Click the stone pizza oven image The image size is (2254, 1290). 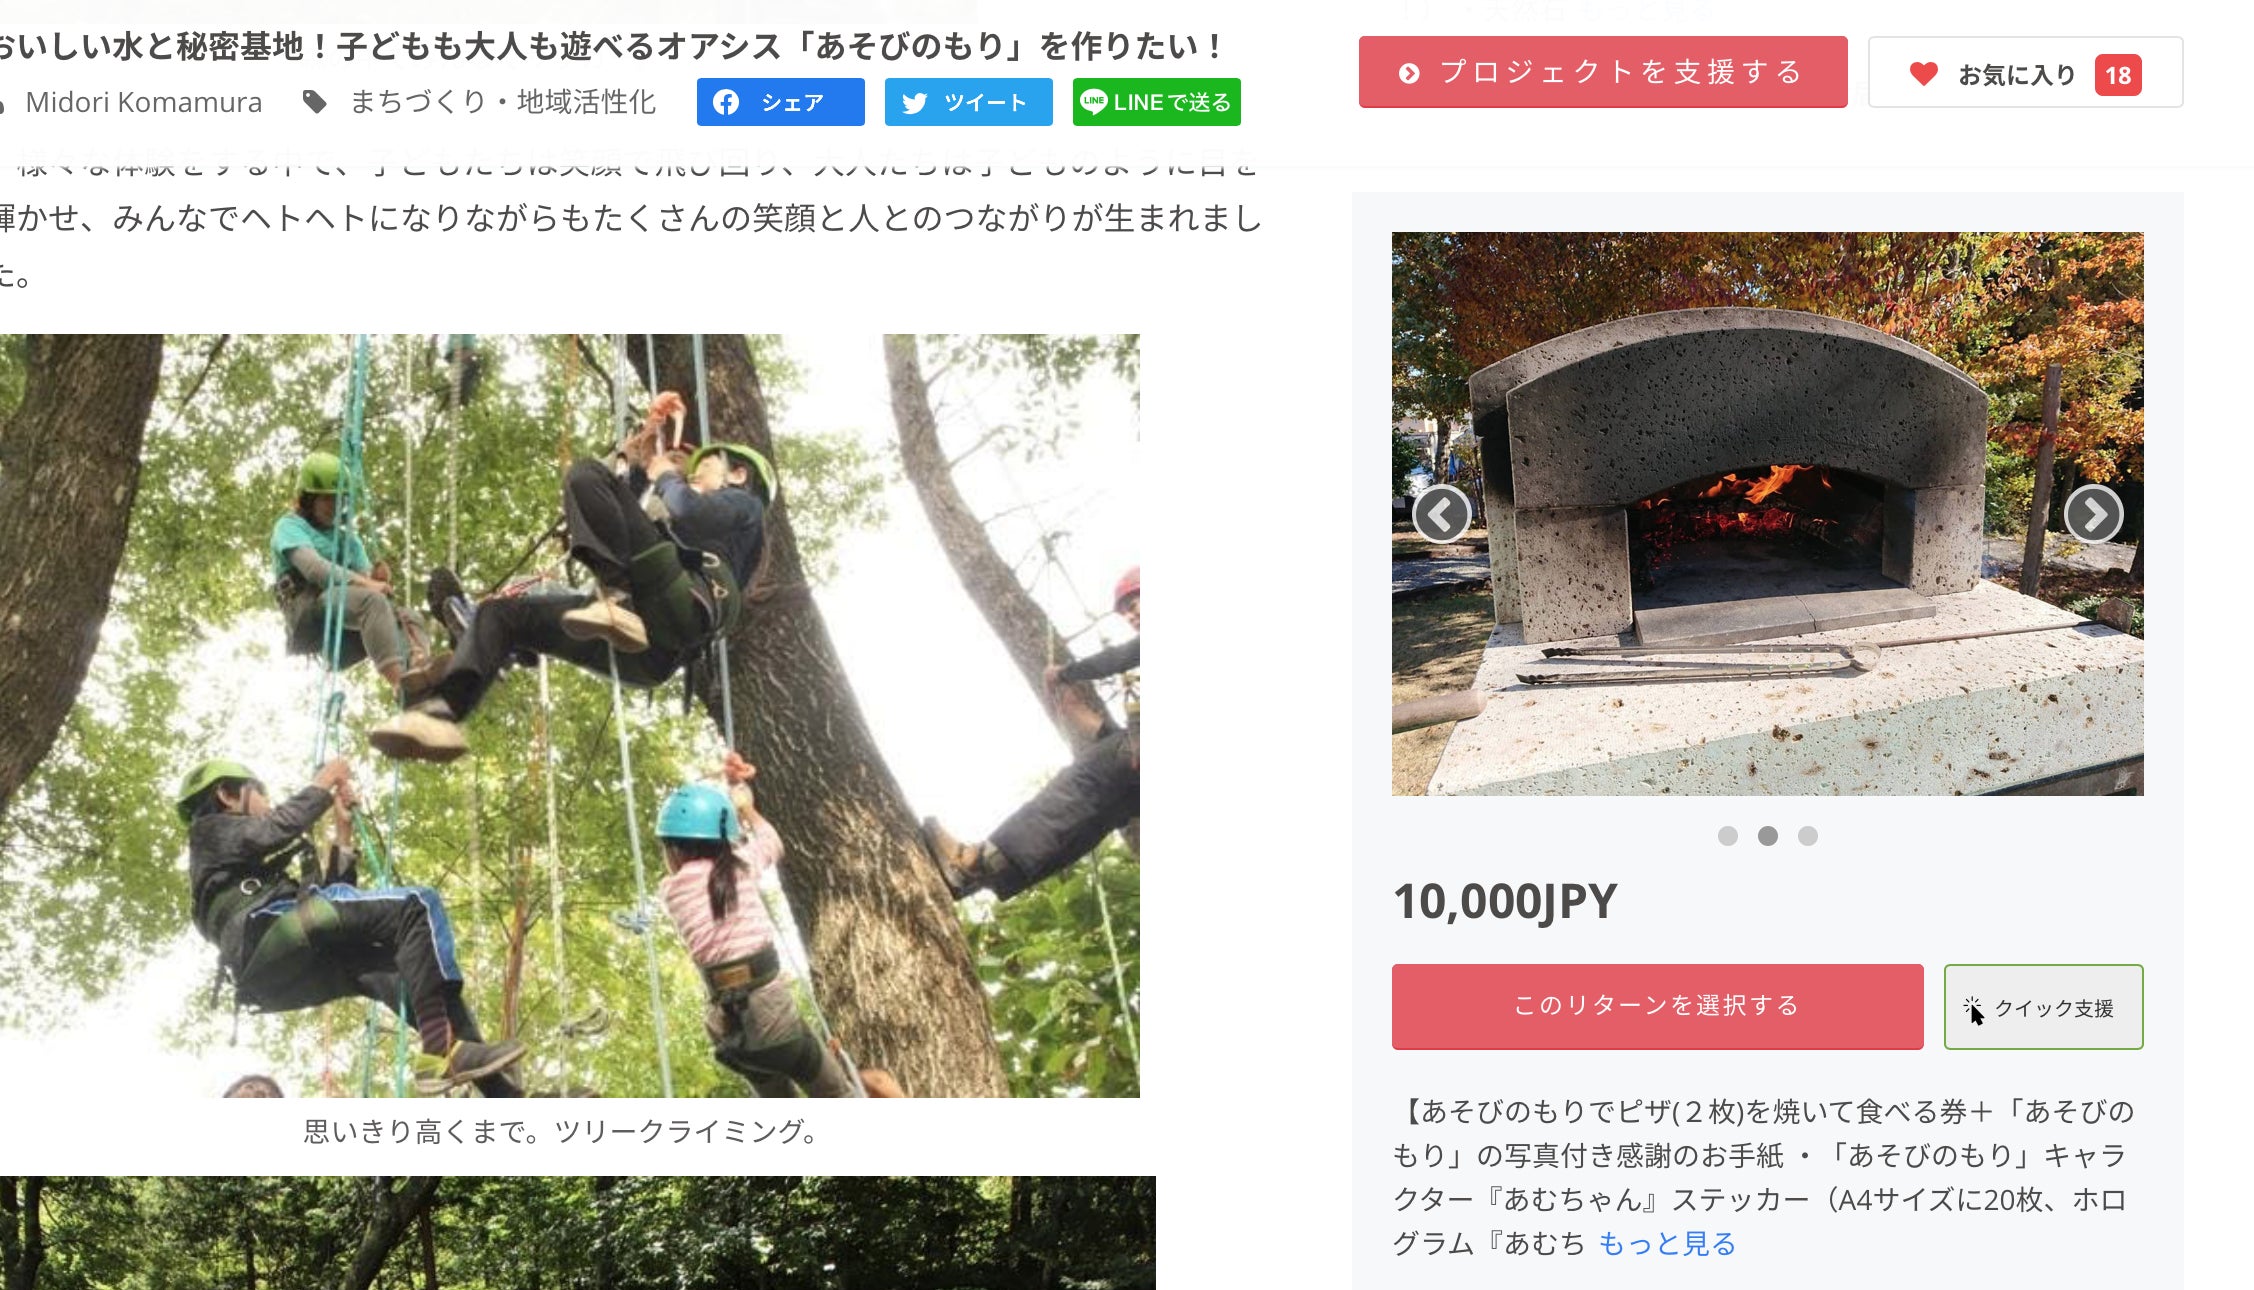1767,514
